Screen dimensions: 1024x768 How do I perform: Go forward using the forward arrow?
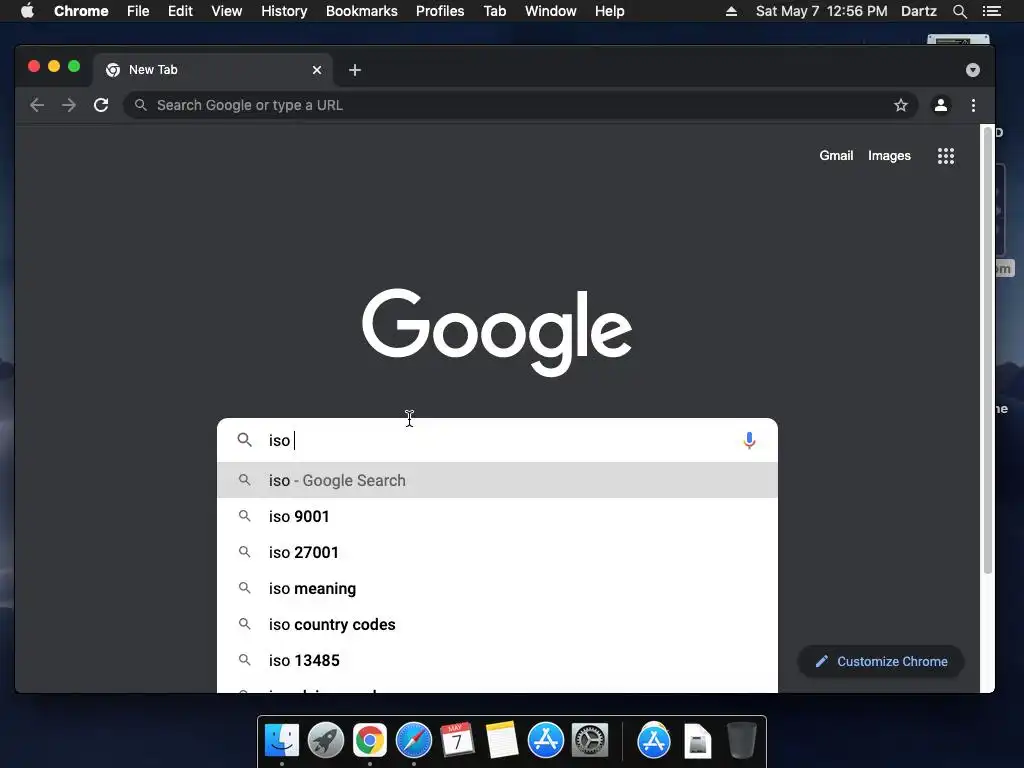click(x=69, y=105)
